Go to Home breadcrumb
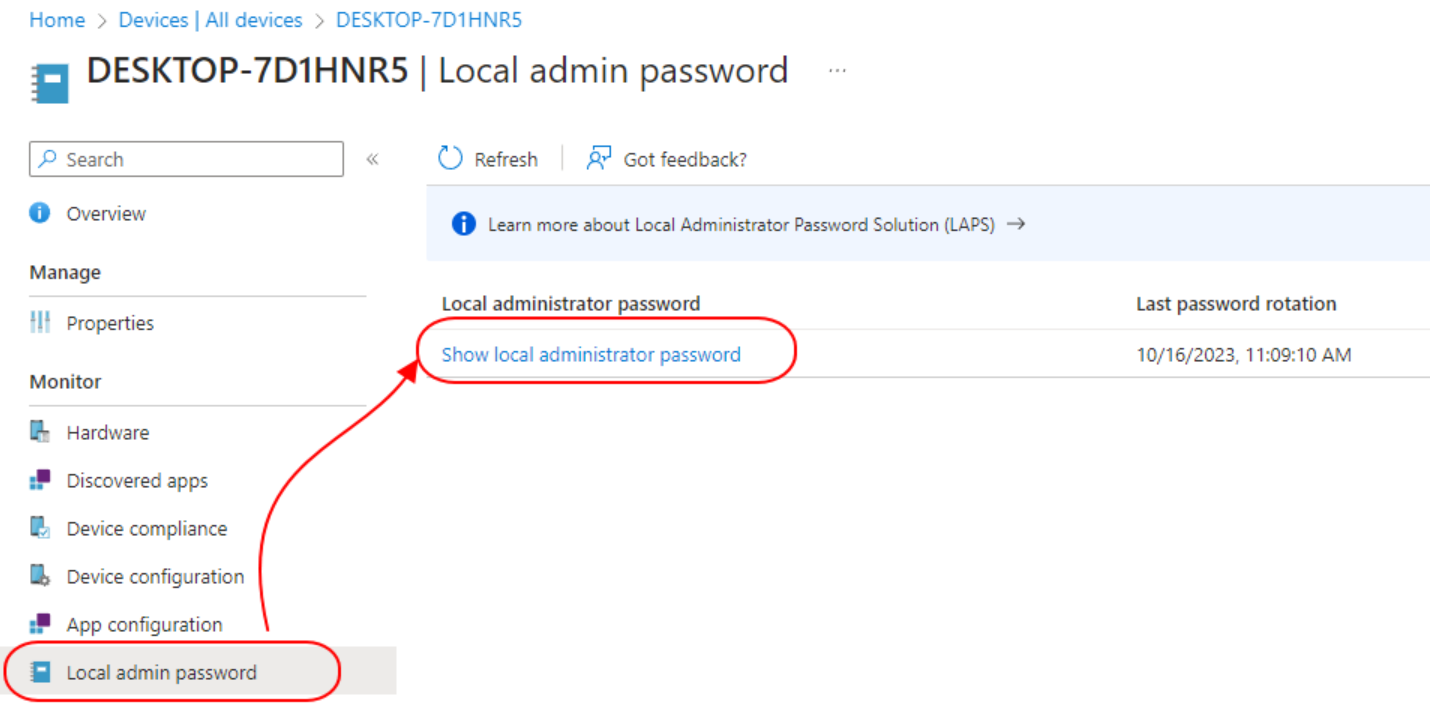1430x712 pixels. tap(57, 20)
